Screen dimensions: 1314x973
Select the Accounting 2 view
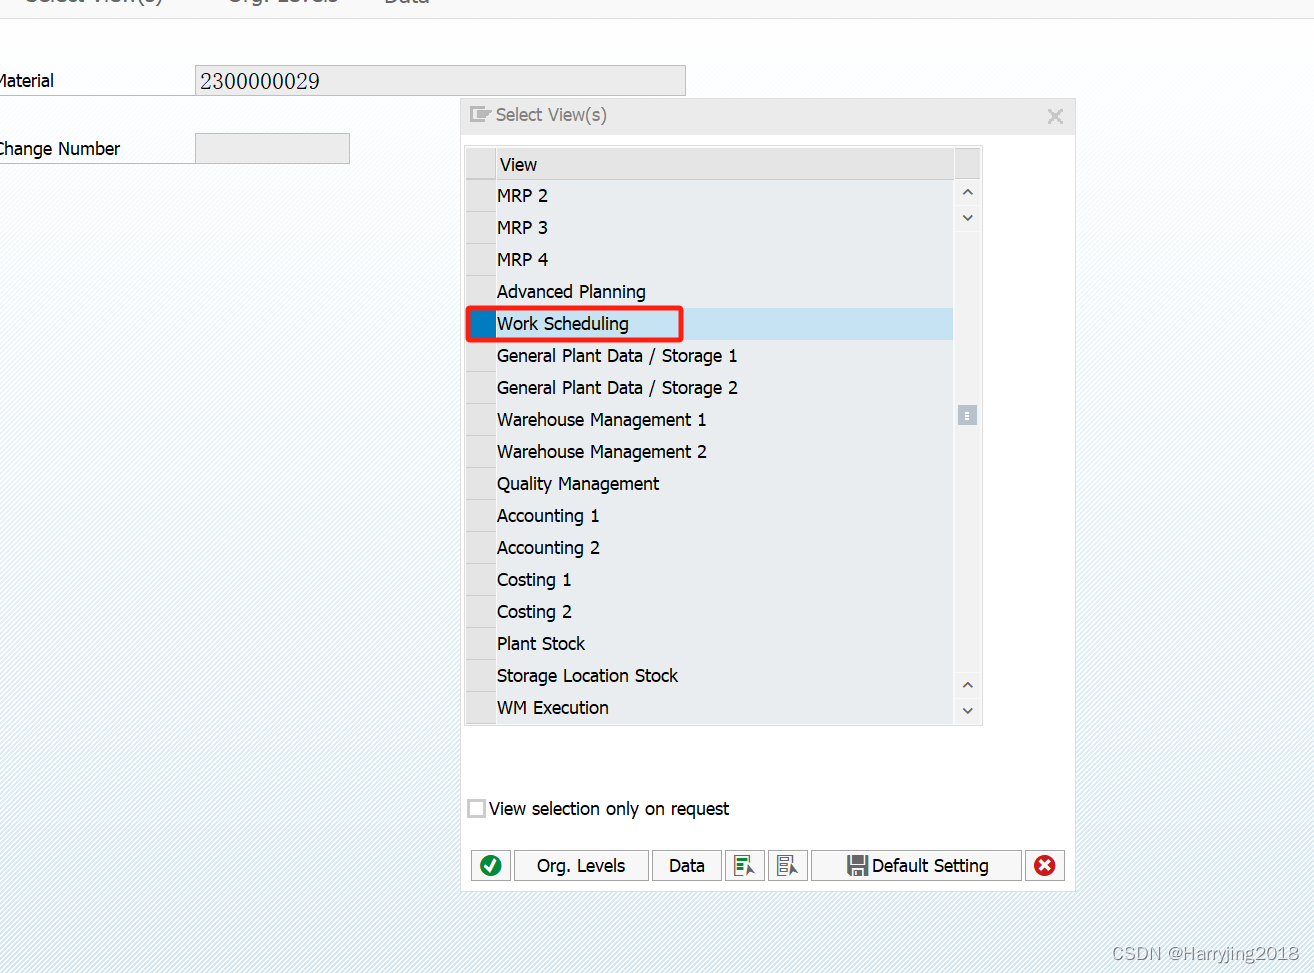pos(548,548)
